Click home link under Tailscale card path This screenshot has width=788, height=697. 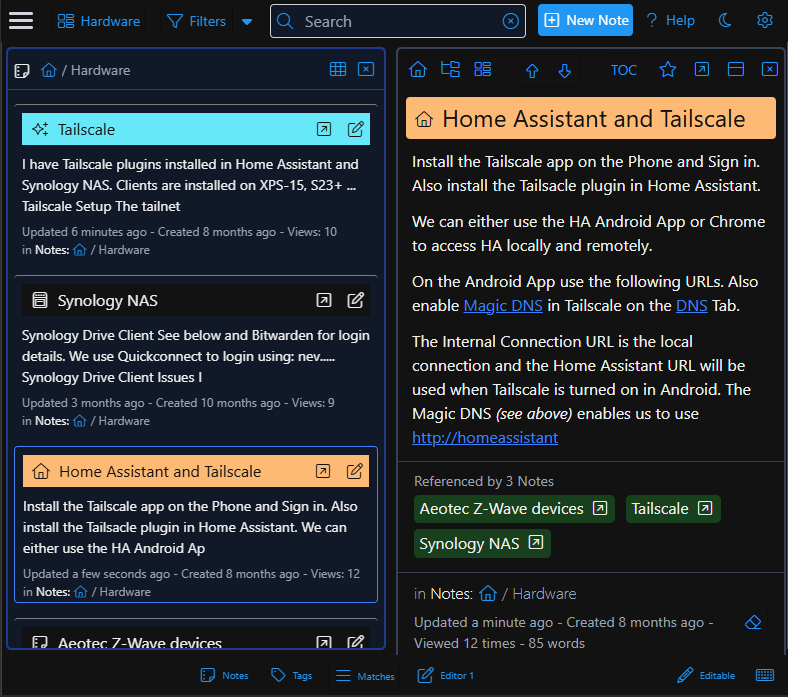(x=79, y=250)
